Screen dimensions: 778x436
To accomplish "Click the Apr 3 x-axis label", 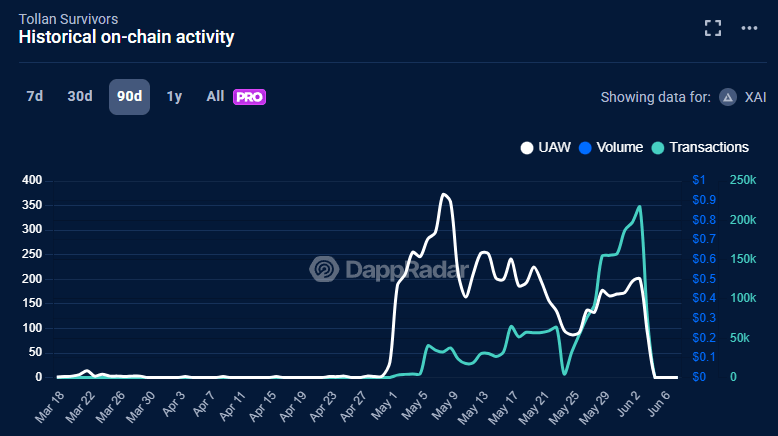I will coord(174,404).
